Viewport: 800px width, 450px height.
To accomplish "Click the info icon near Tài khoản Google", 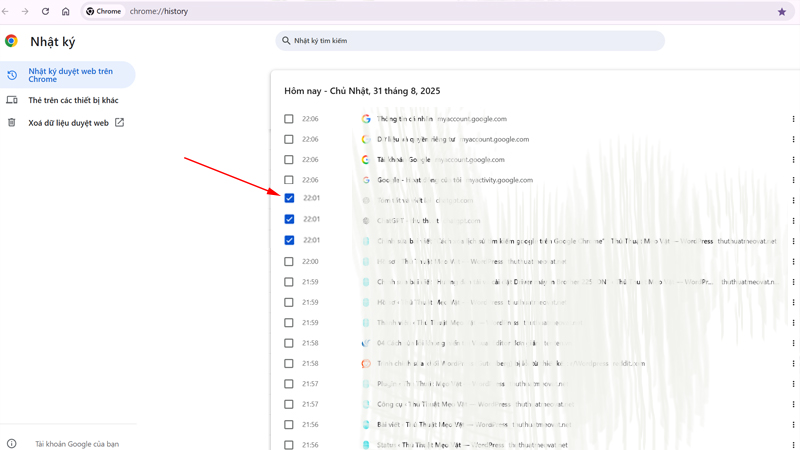I will pos(12,444).
